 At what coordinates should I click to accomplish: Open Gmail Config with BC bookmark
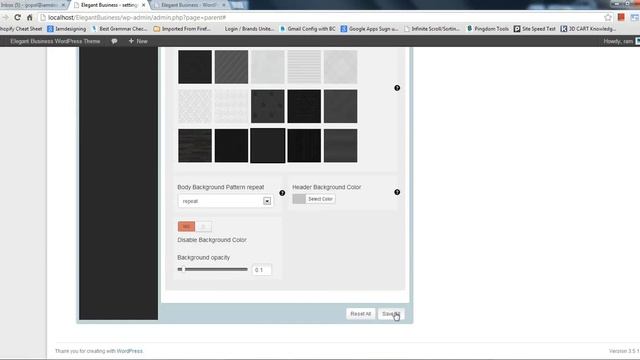coord(307,29)
